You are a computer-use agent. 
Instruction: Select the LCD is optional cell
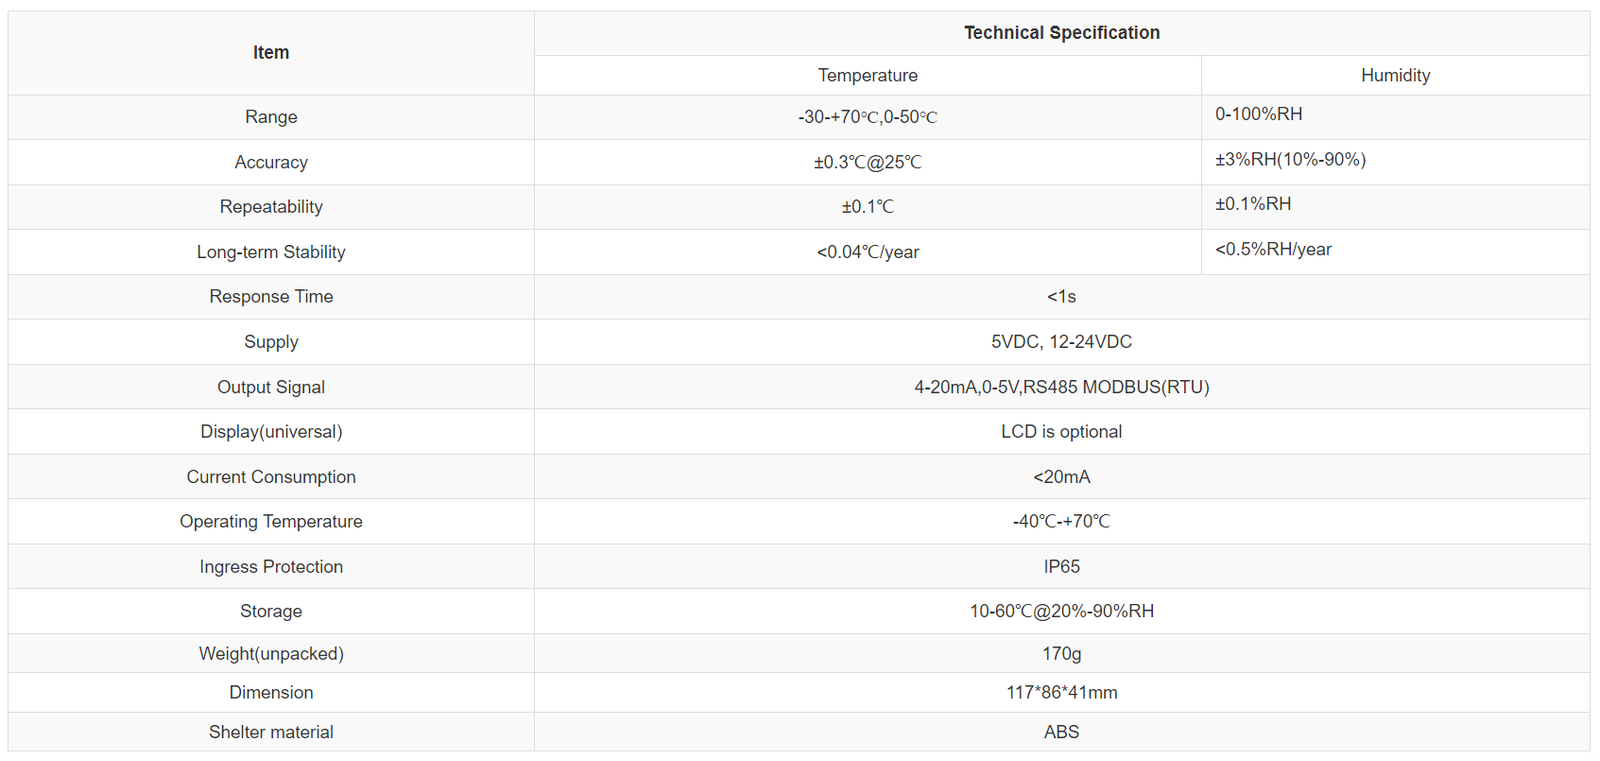(1061, 432)
